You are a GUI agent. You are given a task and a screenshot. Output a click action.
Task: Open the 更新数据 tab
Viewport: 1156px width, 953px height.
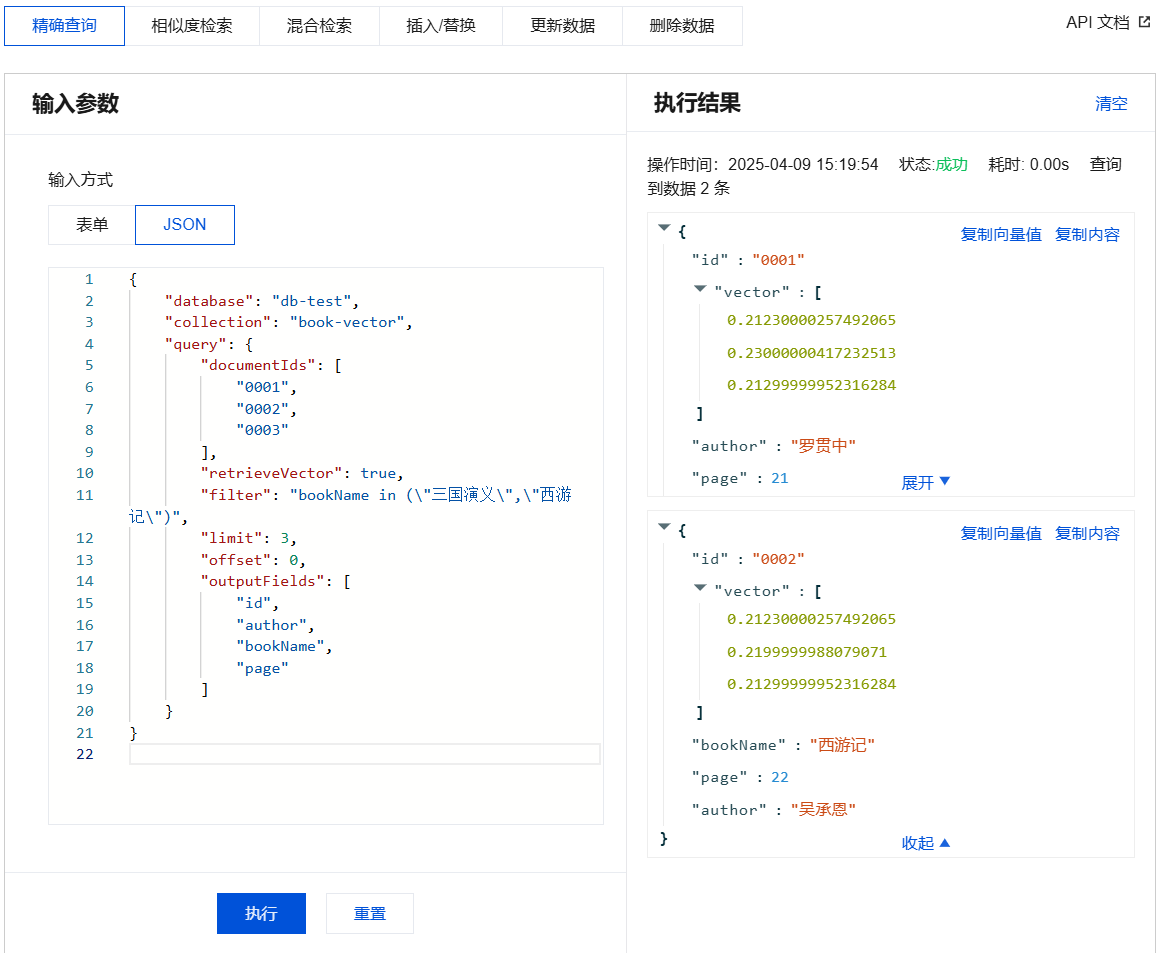pyautogui.click(x=562, y=26)
